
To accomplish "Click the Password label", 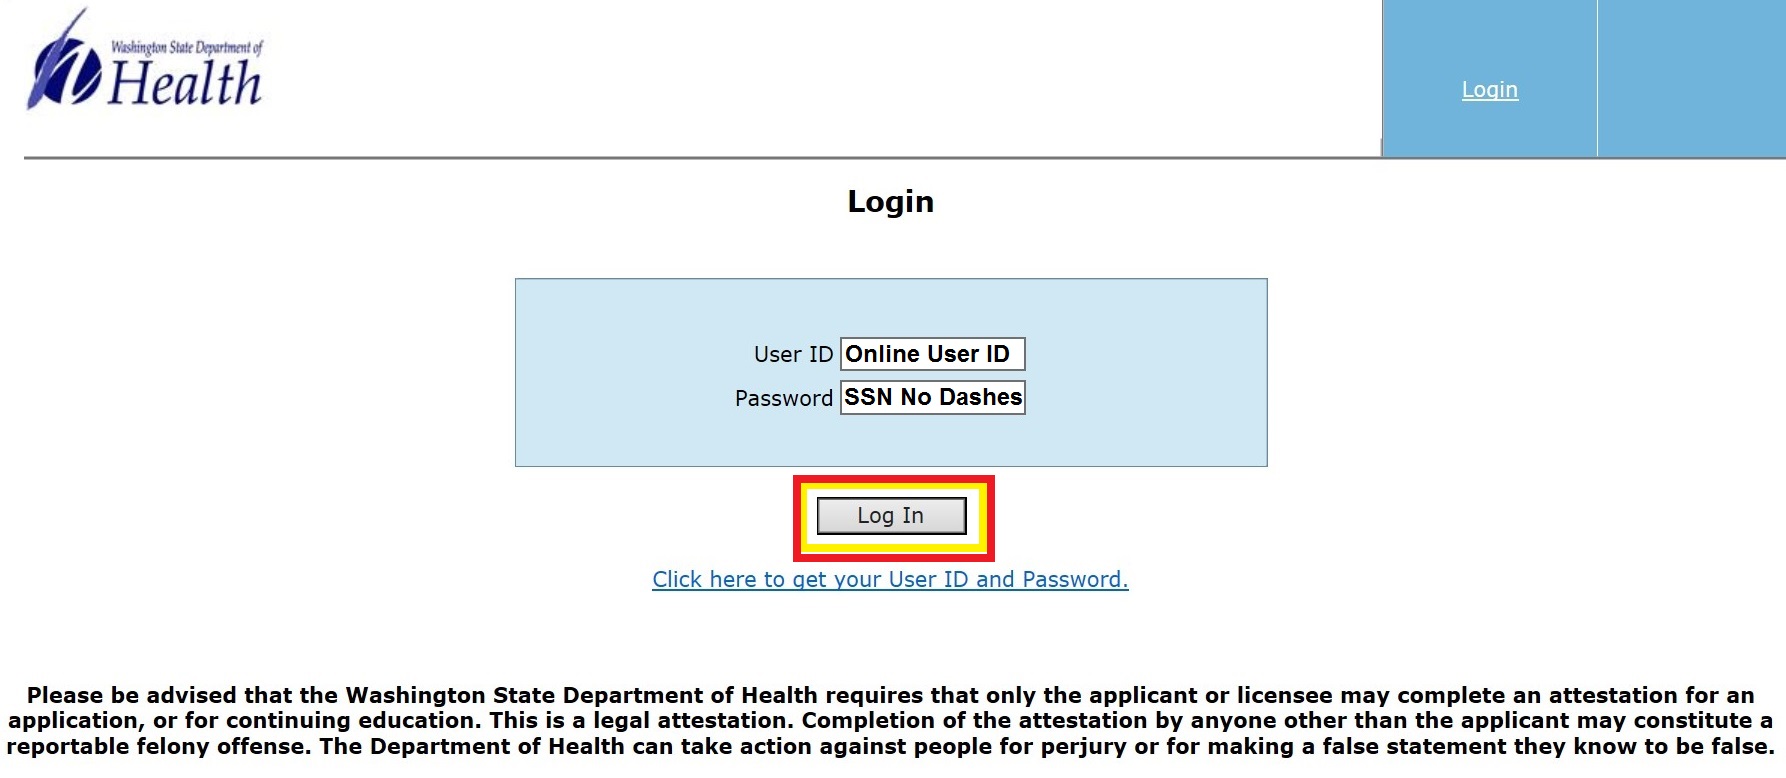I will (783, 399).
